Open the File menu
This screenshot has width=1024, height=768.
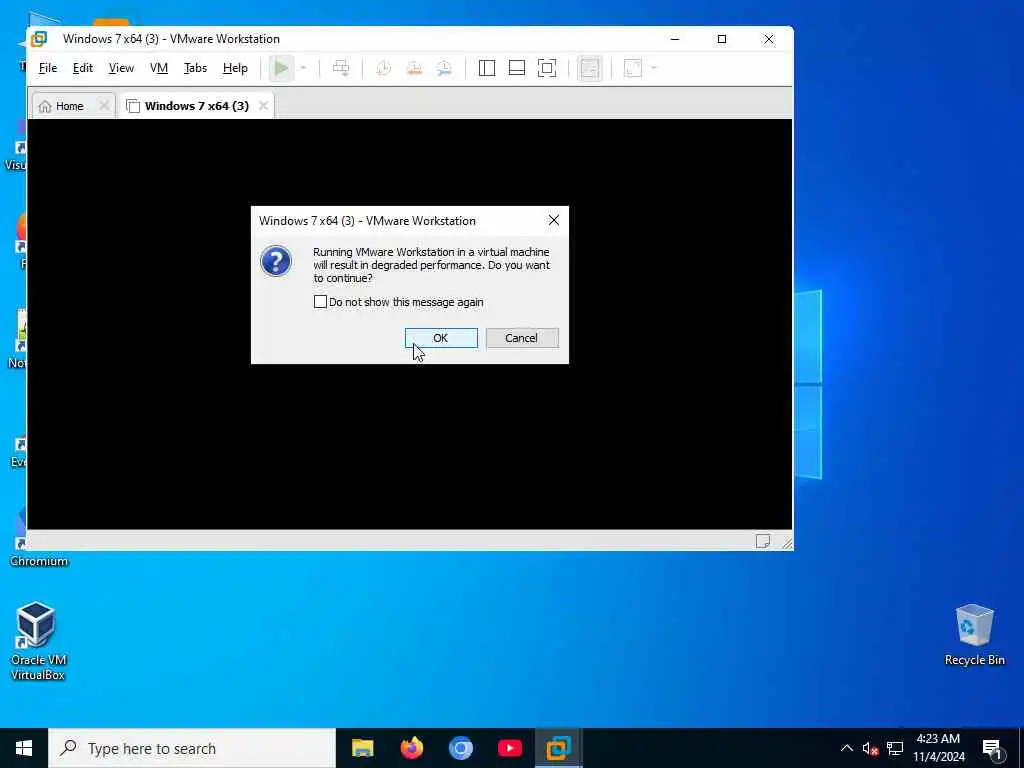click(48, 68)
